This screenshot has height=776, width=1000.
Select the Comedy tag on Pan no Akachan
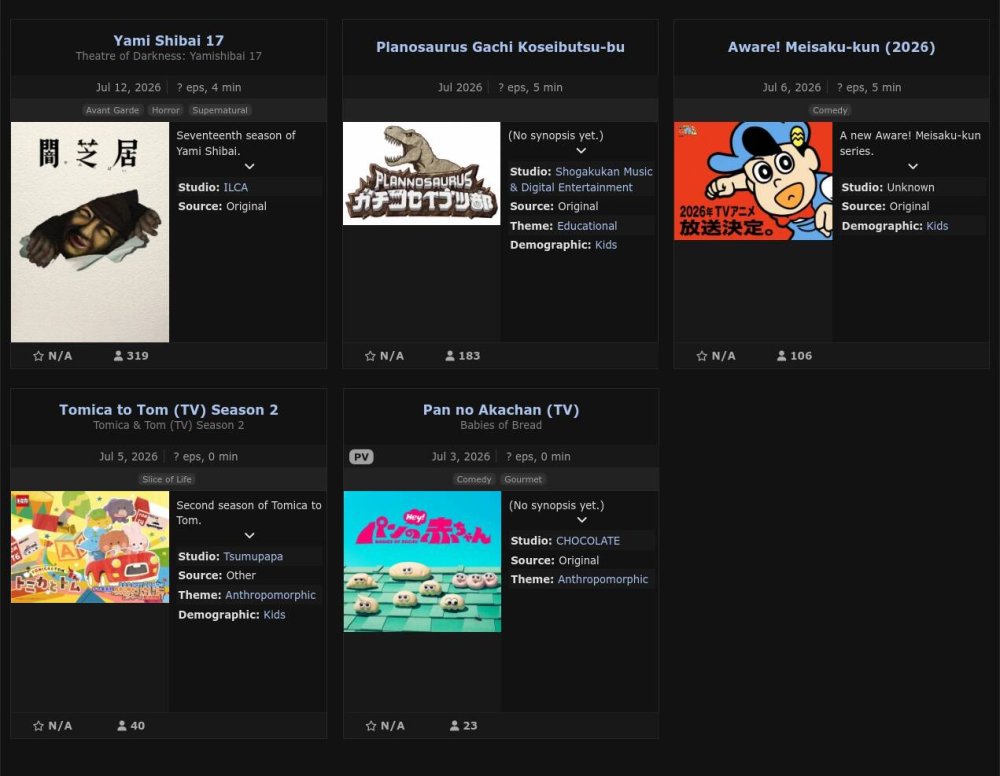point(474,480)
